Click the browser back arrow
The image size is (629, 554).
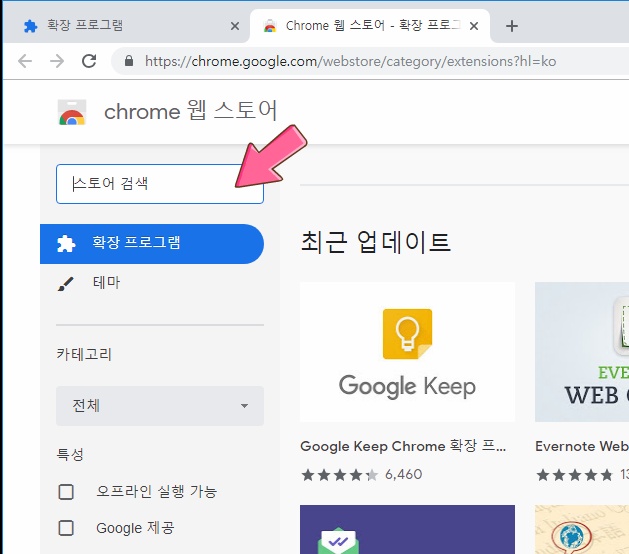click(25, 61)
